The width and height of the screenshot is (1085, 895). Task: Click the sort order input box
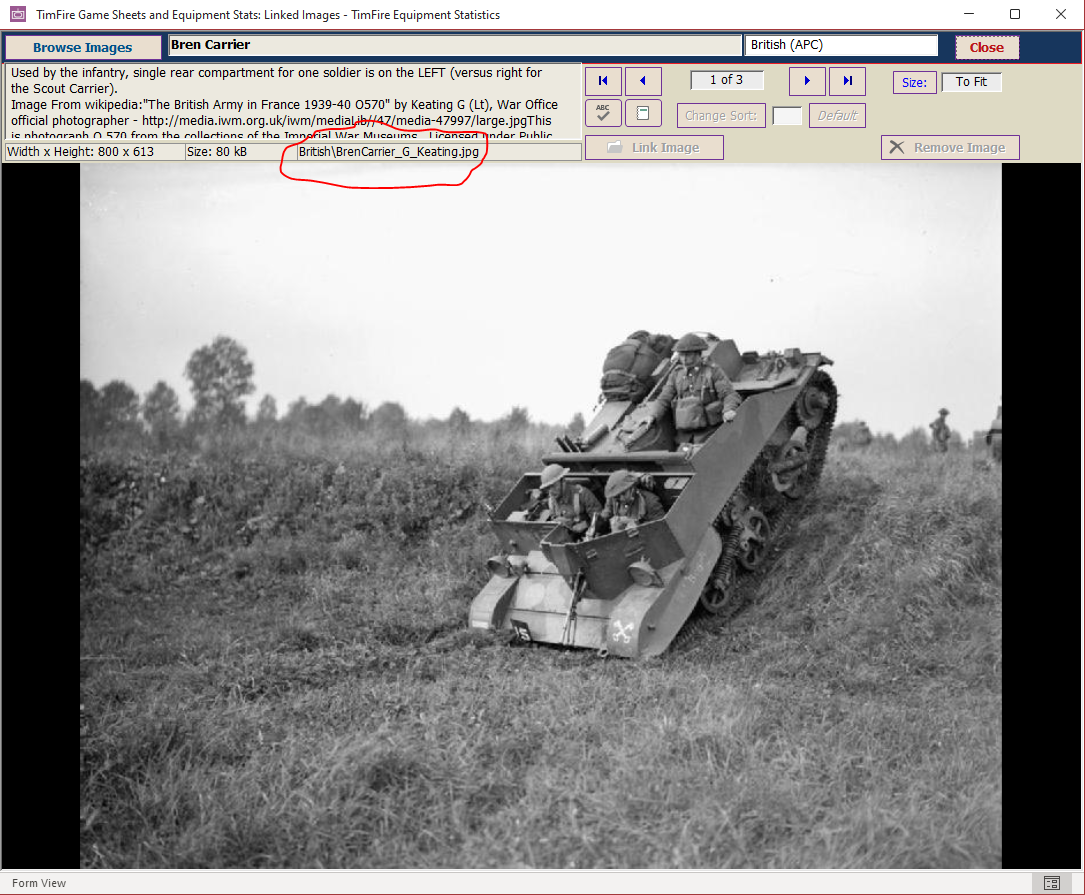click(x=787, y=116)
